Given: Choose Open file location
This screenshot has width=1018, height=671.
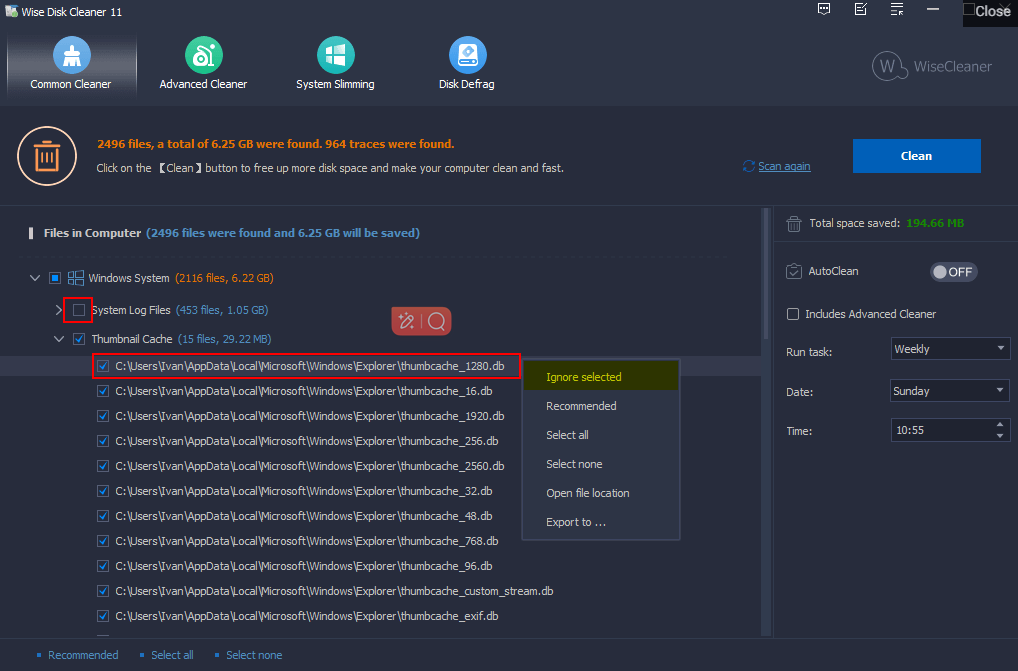Looking at the screenshot, I should tap(601, 493).
